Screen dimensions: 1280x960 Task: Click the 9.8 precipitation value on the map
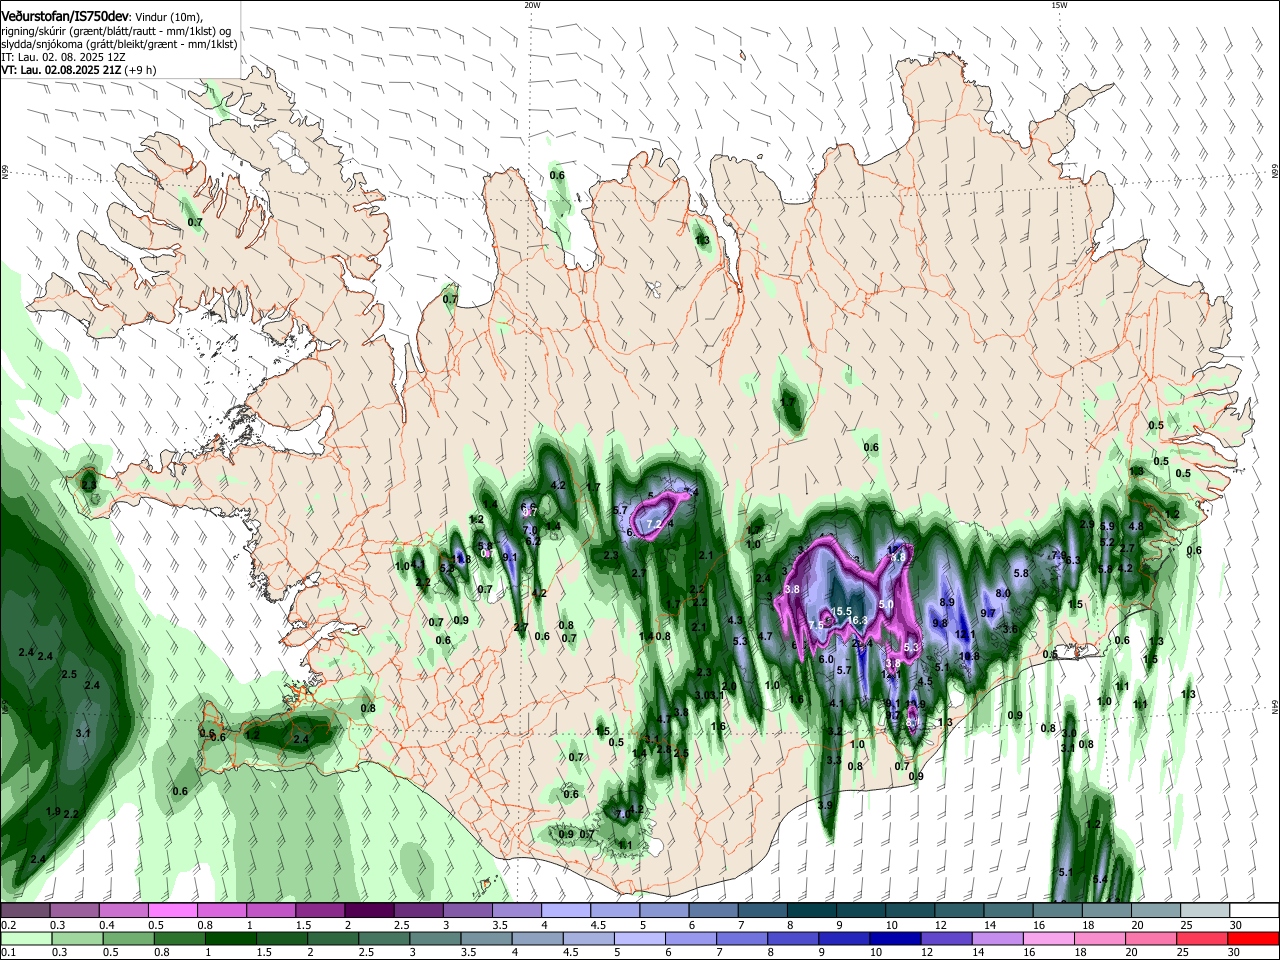[x=940, y=623]
